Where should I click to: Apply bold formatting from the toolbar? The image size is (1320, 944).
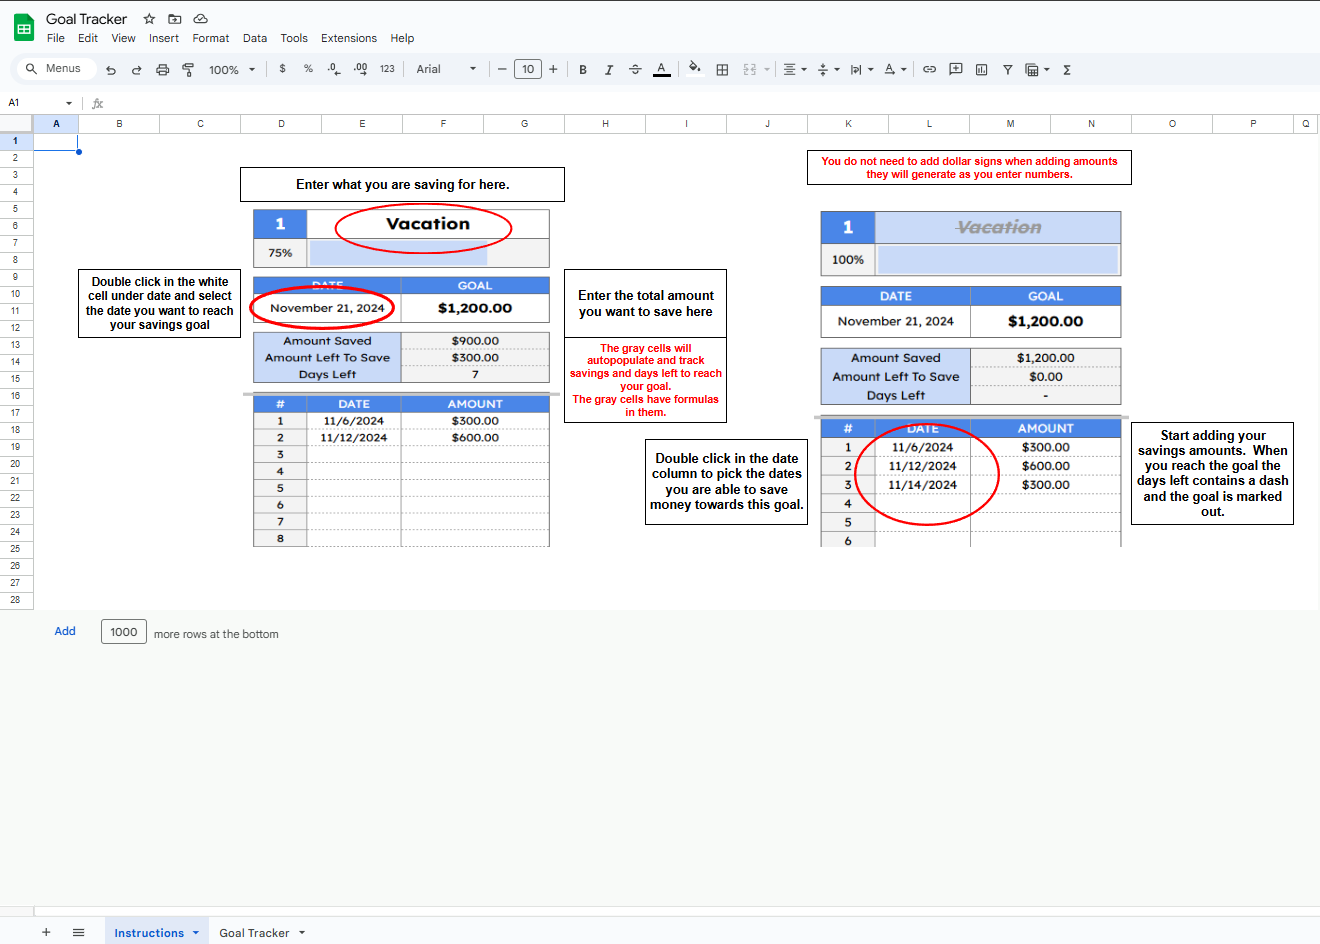click(583, 69)
